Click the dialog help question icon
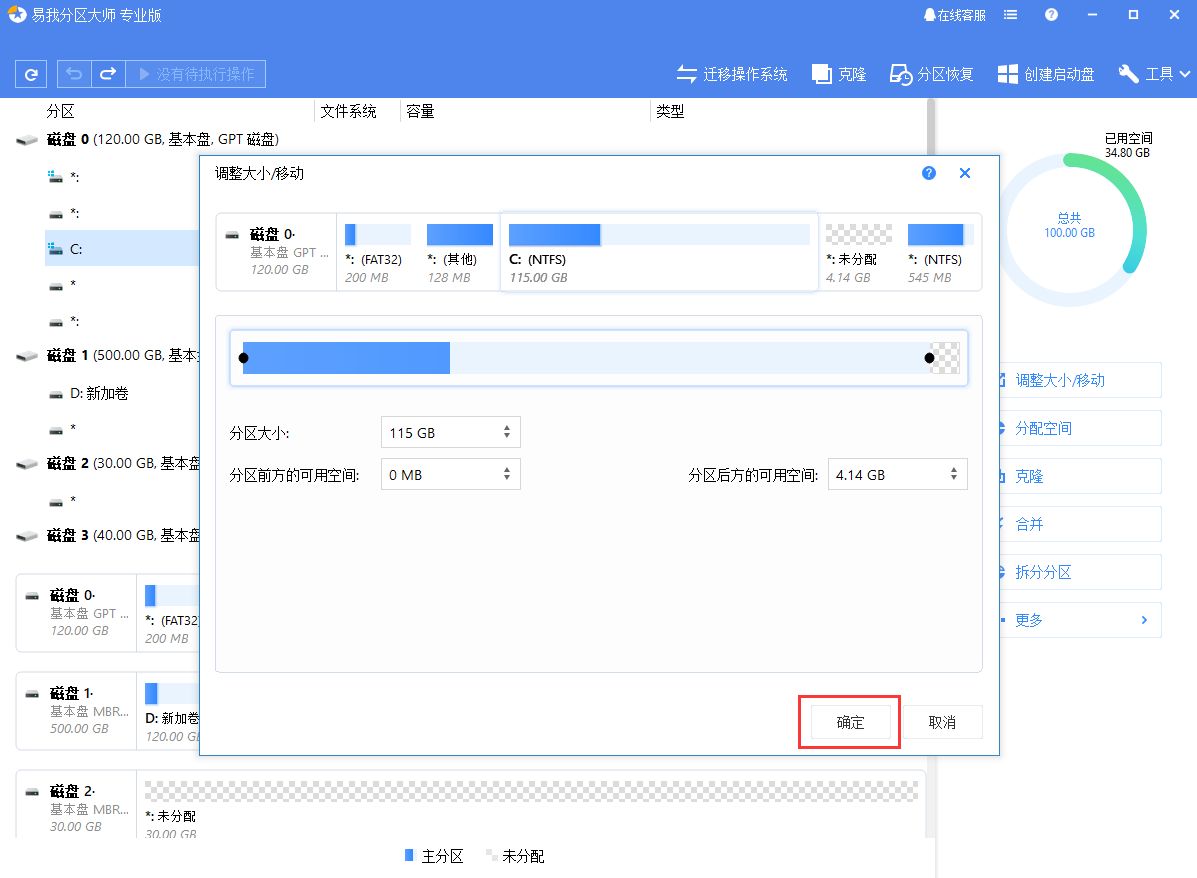The height and width of the screenshot is (878, 1197). (929, 173)
